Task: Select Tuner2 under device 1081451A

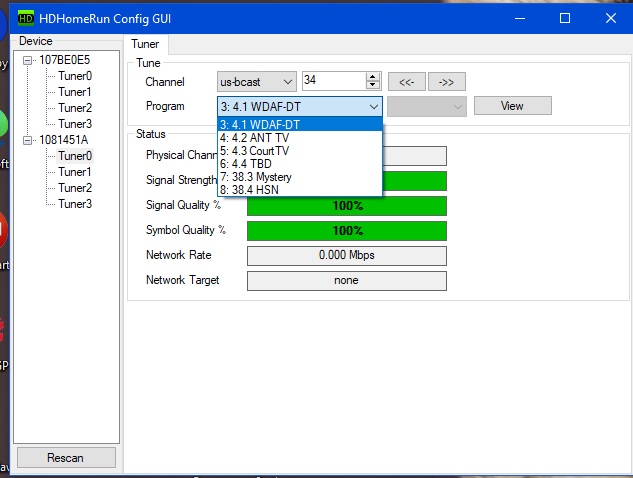Action: pyautogui.click(x=75, y=188)
